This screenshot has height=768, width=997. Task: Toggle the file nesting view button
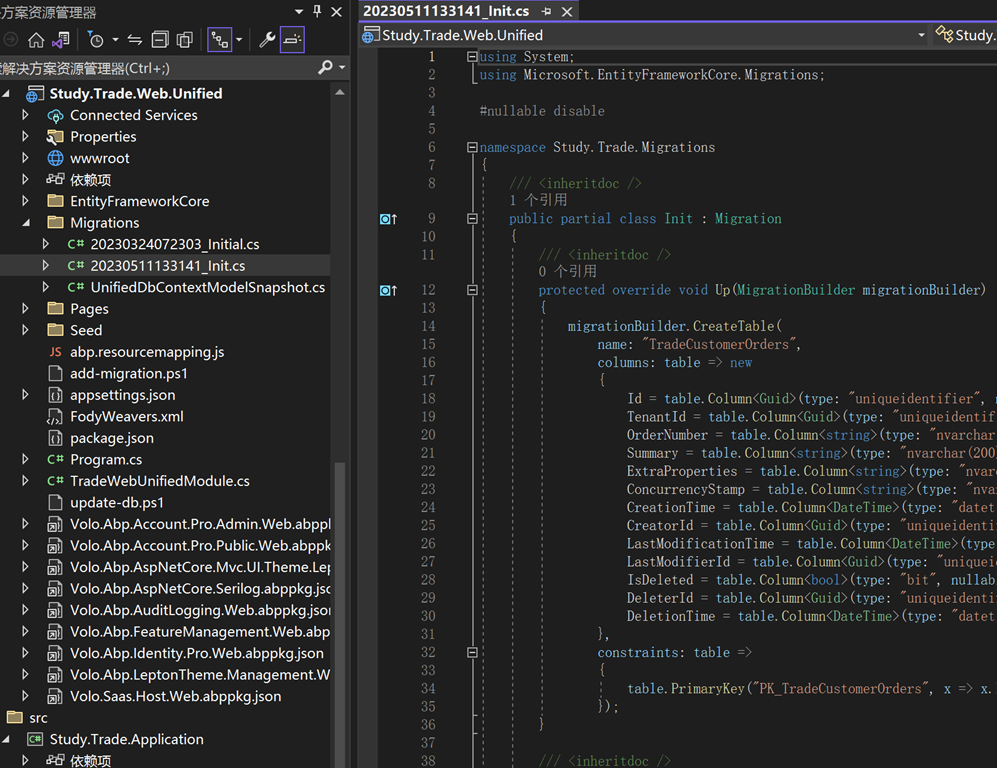point(219,40)
